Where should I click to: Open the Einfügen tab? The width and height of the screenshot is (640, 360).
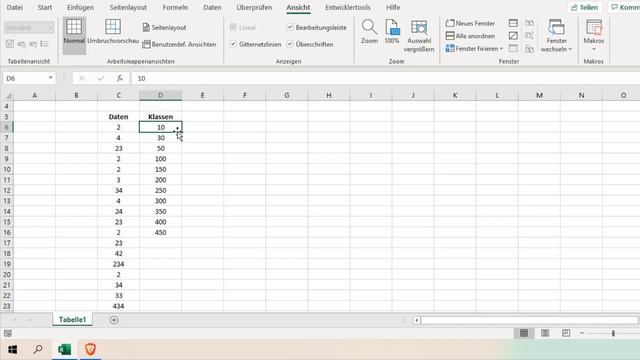[x=80, y=7]
